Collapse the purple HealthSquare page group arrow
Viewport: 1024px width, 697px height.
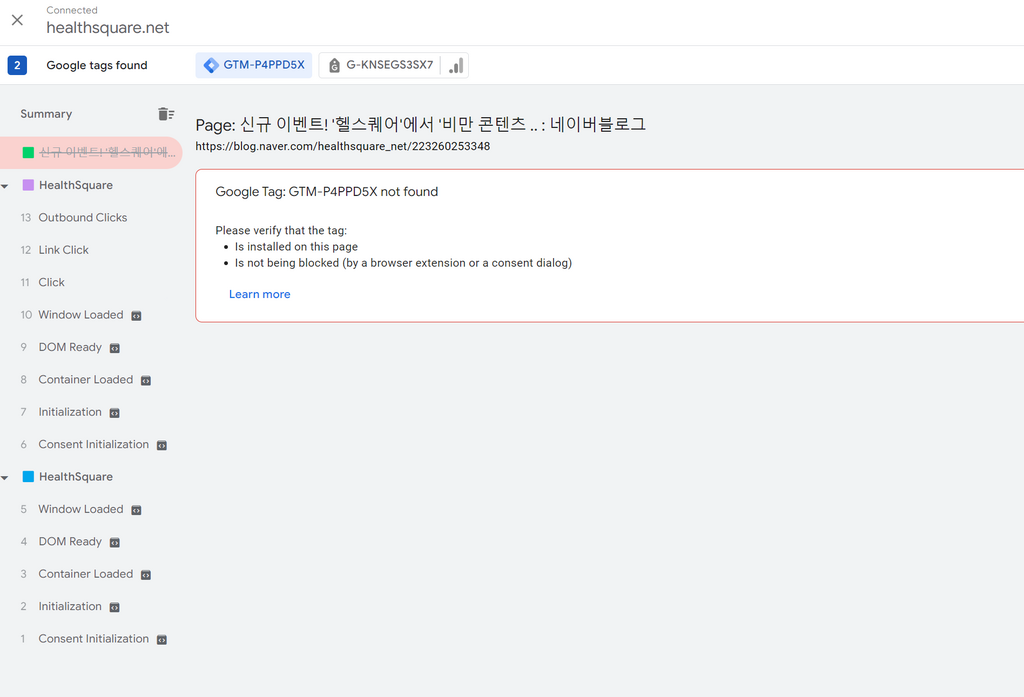pos(5,186)
